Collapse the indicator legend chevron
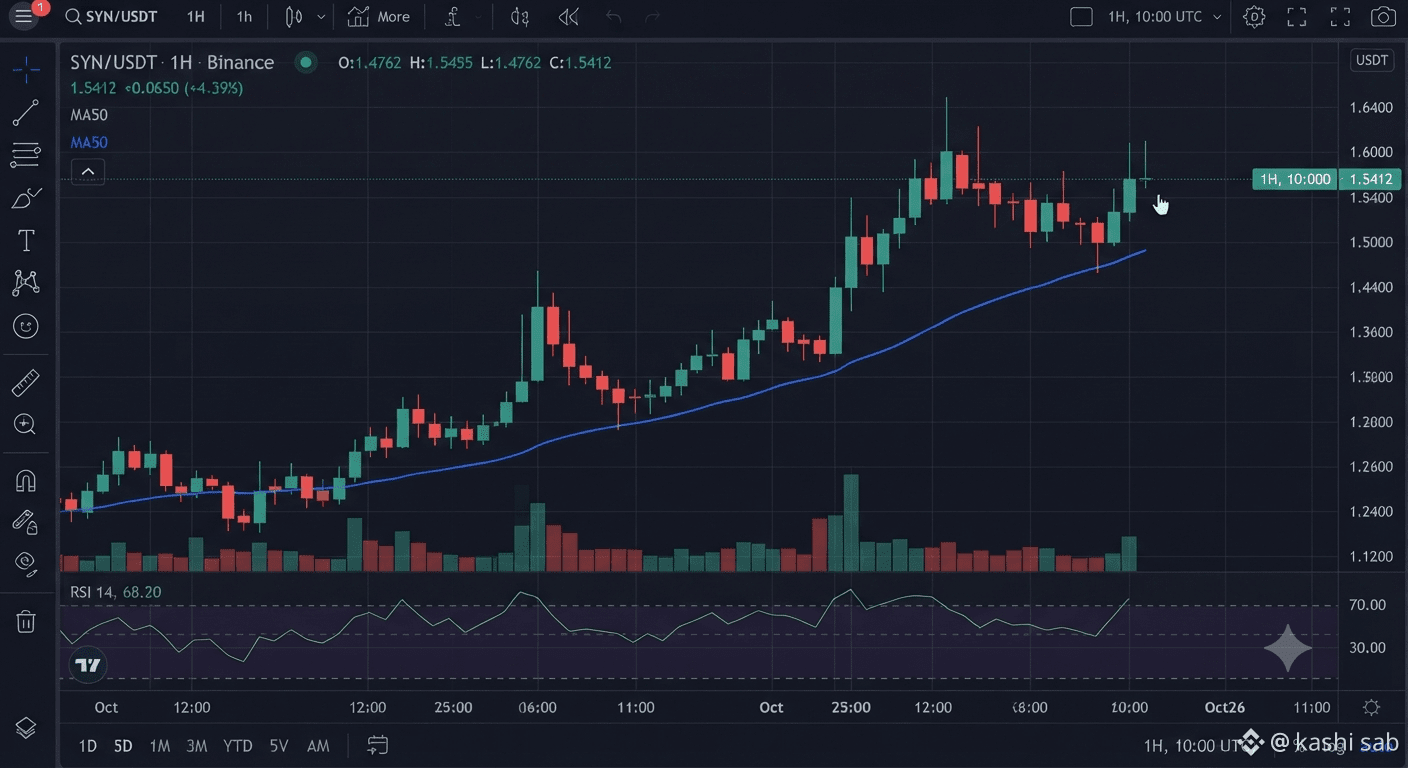The image size is (1408, 768). point(88,172)
